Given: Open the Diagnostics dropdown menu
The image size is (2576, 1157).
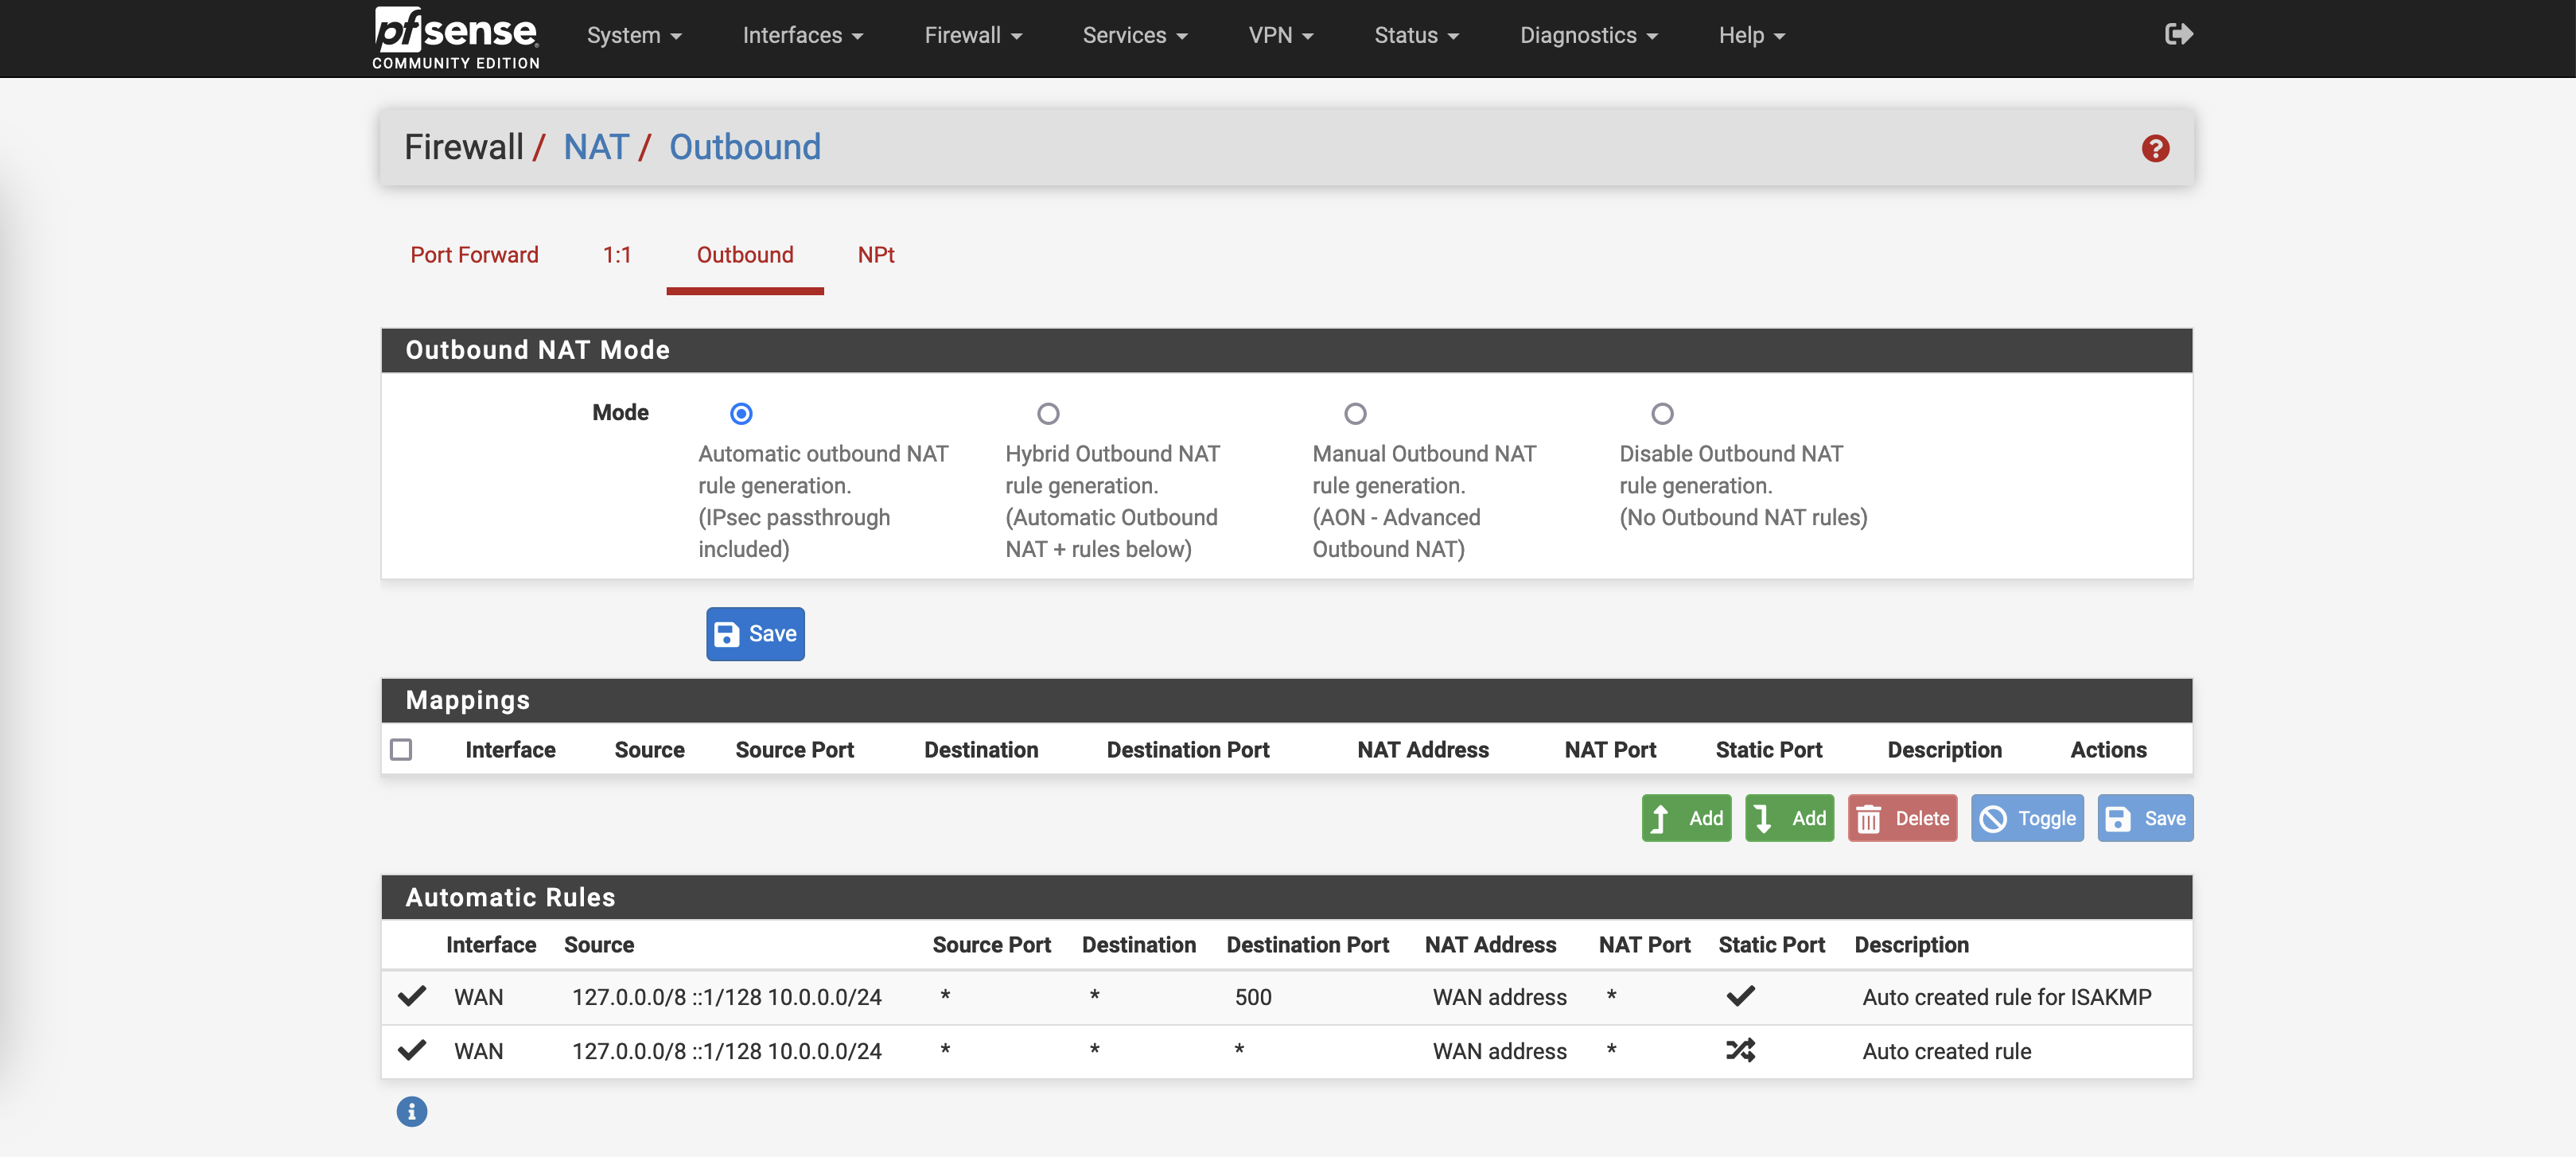Looking at the screenshot, I should [x=1588, y=36].
